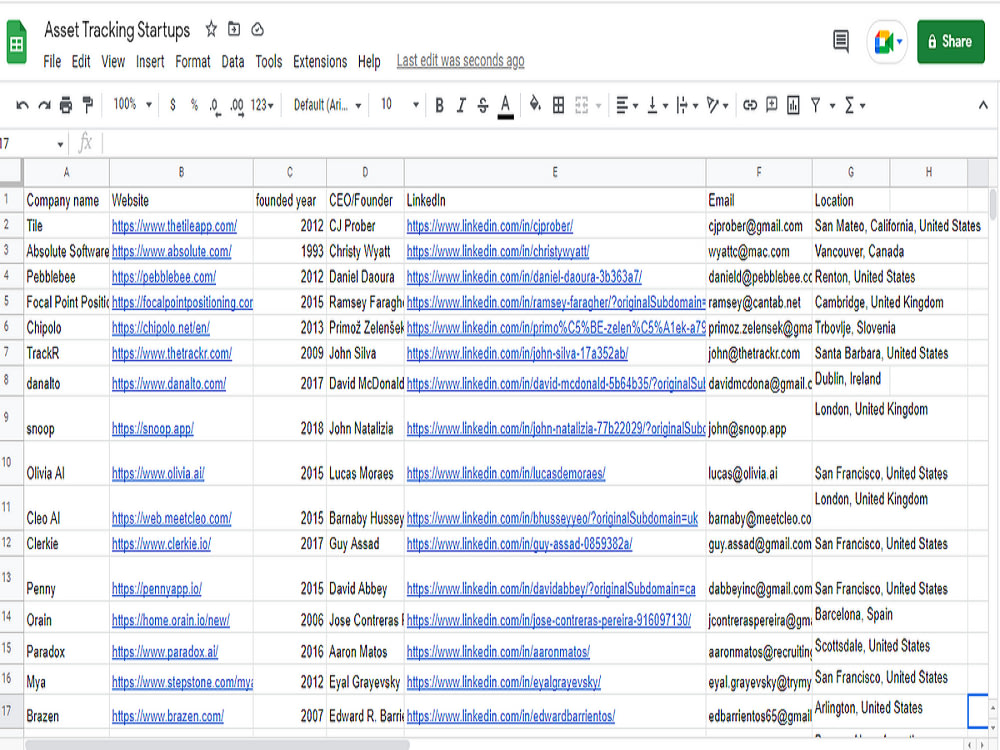1000x750 pixels.
Task: Star the Asset Tracking Startups document
Action: point(211,29)
